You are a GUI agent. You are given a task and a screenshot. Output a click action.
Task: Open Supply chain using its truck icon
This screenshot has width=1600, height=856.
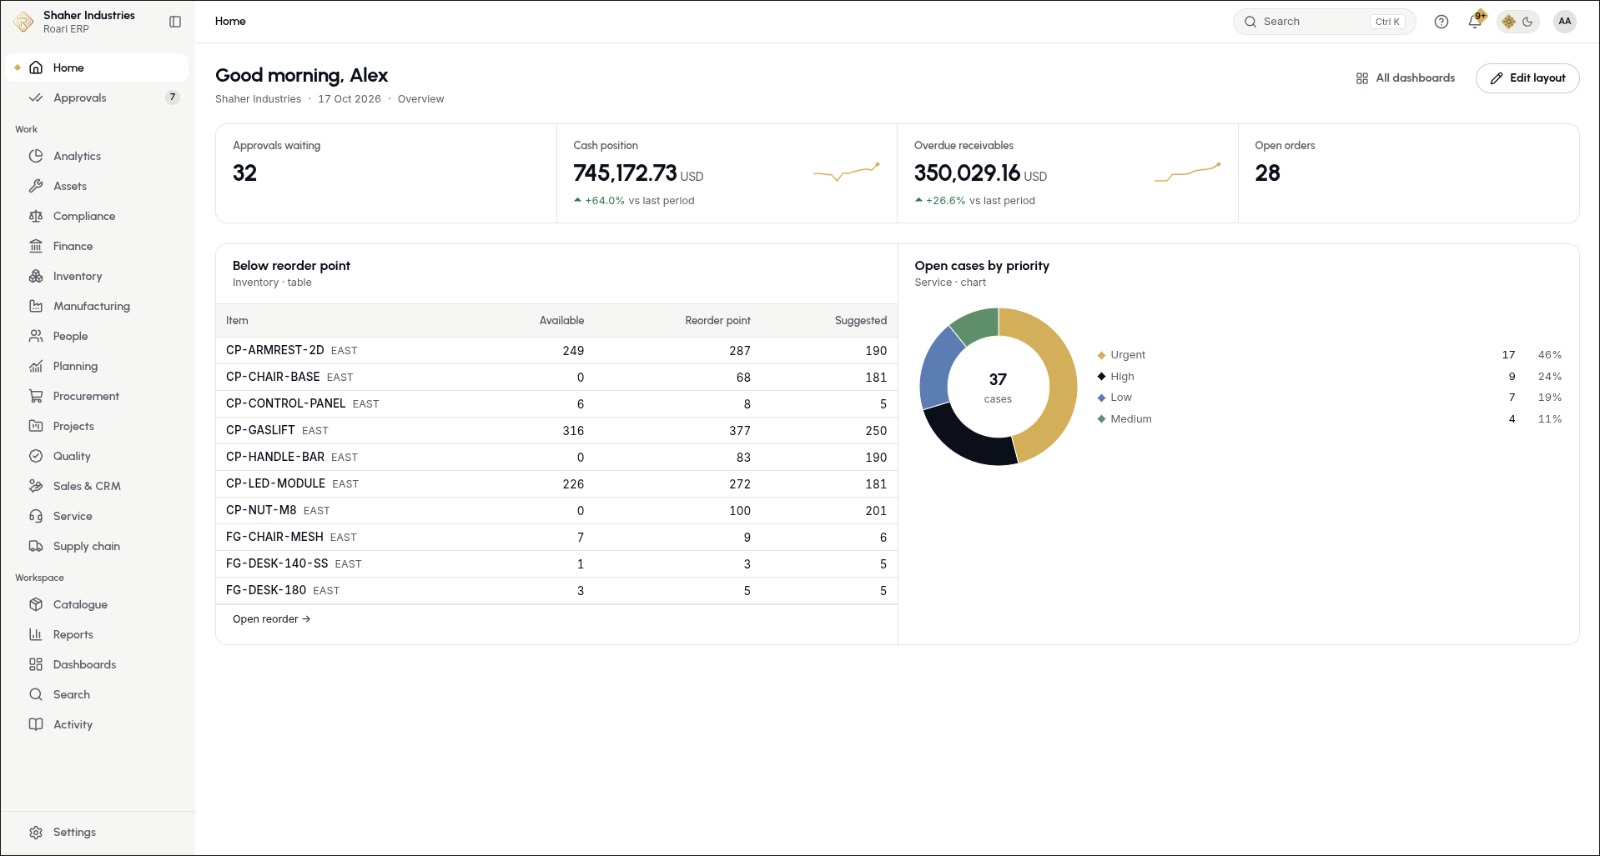click(36, 546)
